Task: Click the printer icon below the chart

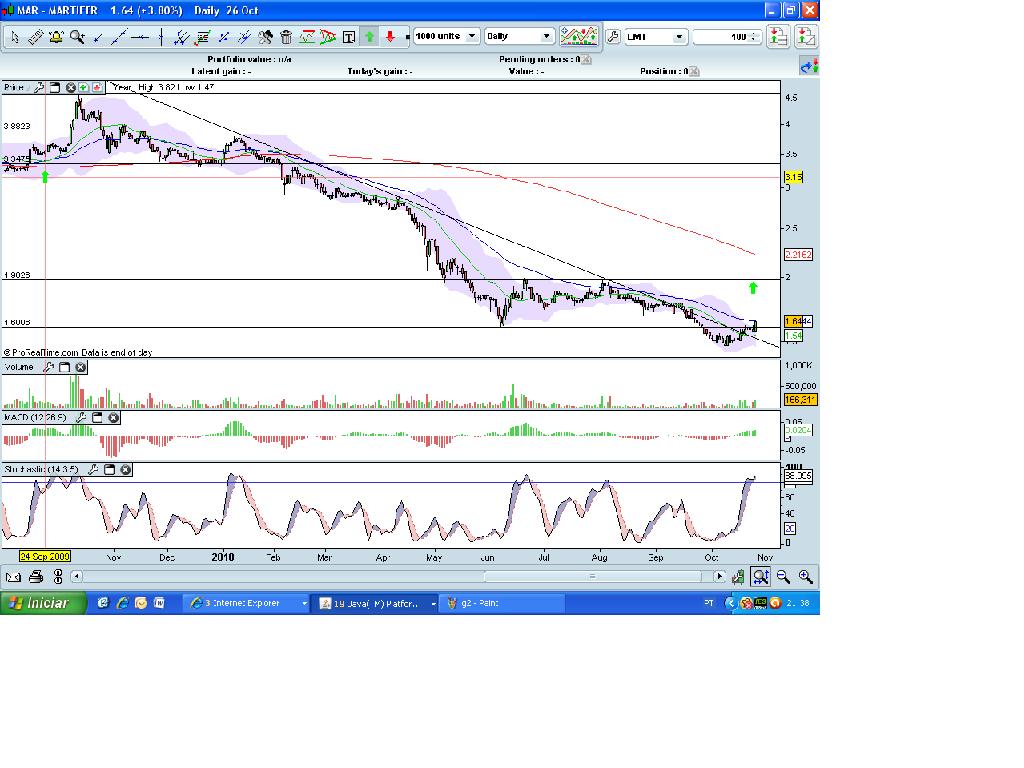Action: point(36,577)
